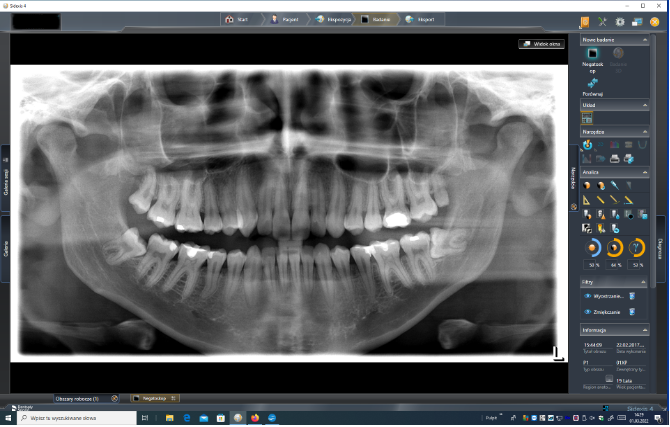Click the first orange sphere icon in Analiza
Screen dimensions: 670x427
click(x=588, y=185)
